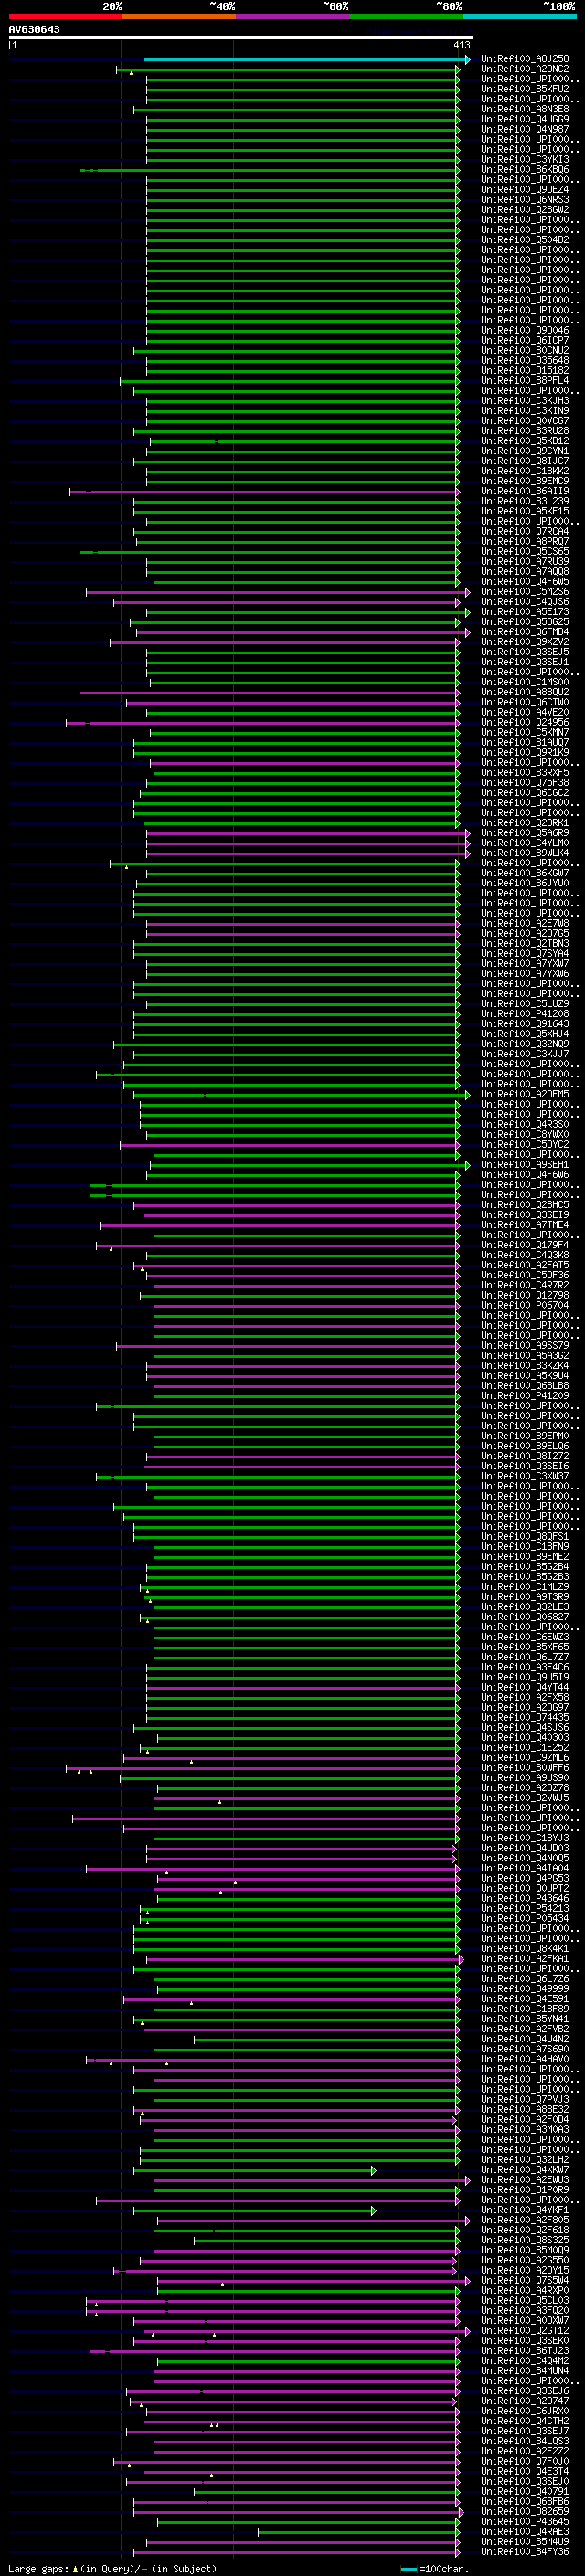585x2576 pixels.
Task: Select the UniRef100_A7RU39 entry
Action: pyautogui.click(x=525, y=562)
